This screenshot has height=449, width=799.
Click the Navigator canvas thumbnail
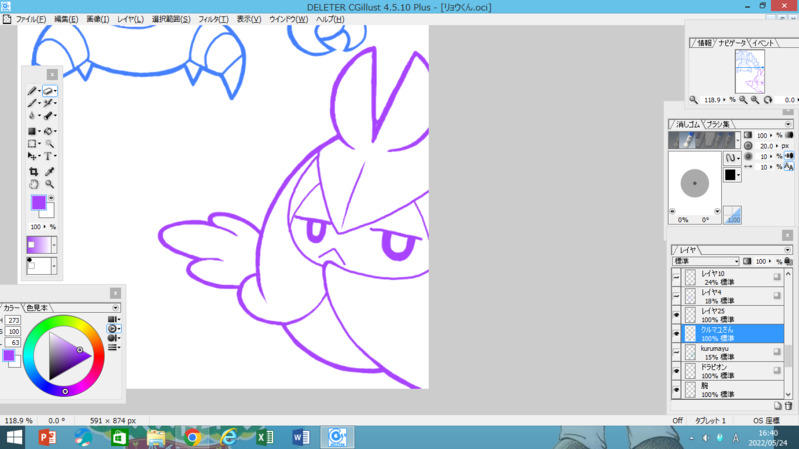click(x=750, y=71)
